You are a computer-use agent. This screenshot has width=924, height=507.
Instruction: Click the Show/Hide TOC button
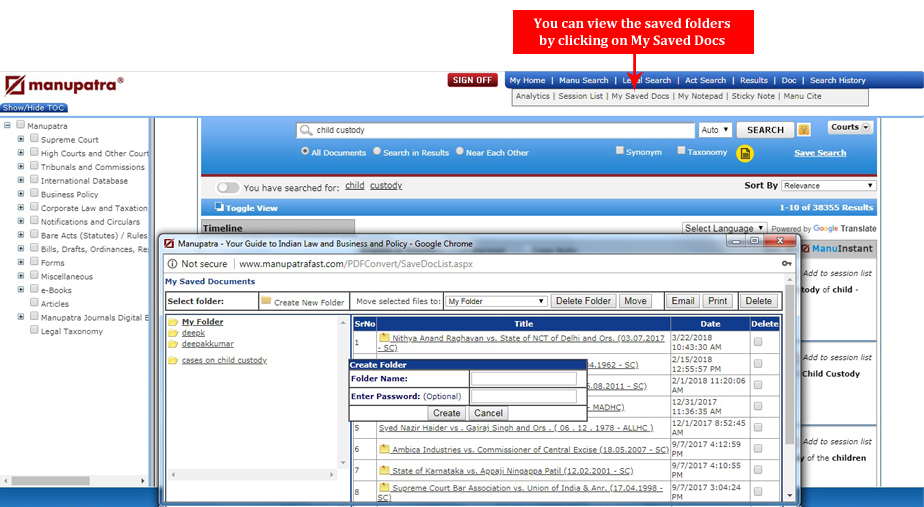click(x=34, y=108)
